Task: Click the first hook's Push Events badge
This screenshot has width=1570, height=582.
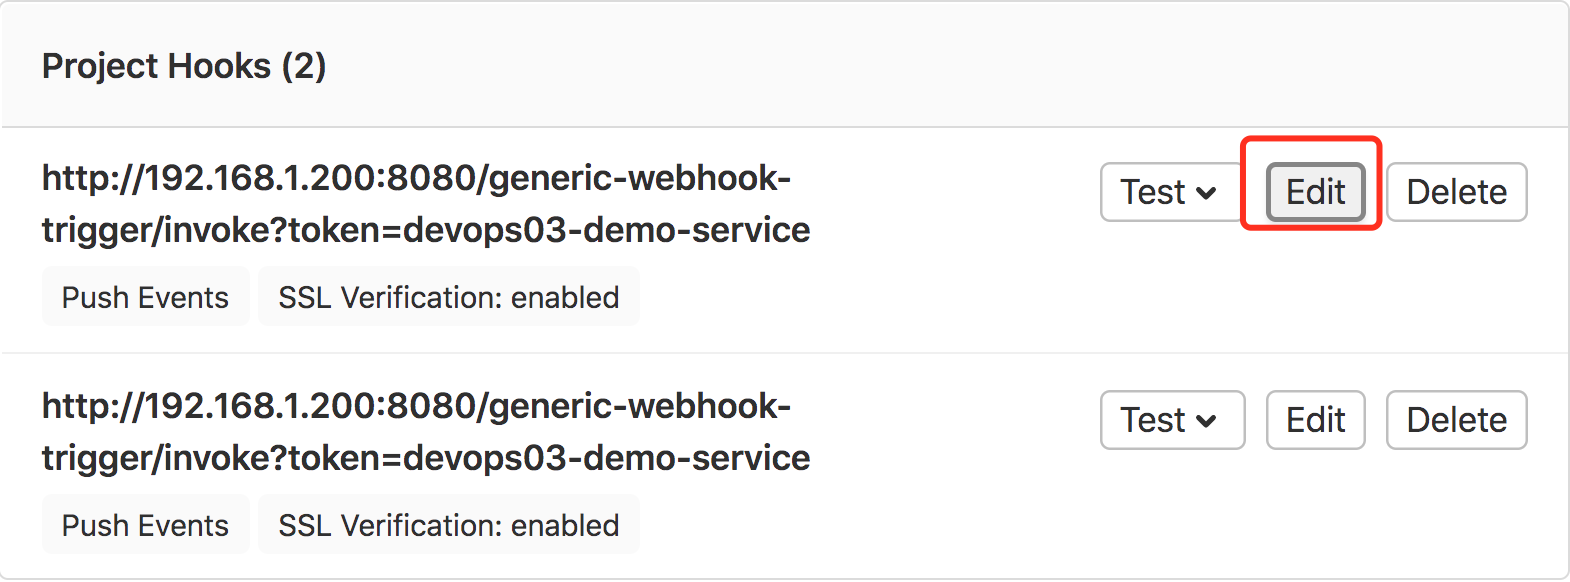Action: [x=145, y=297]
